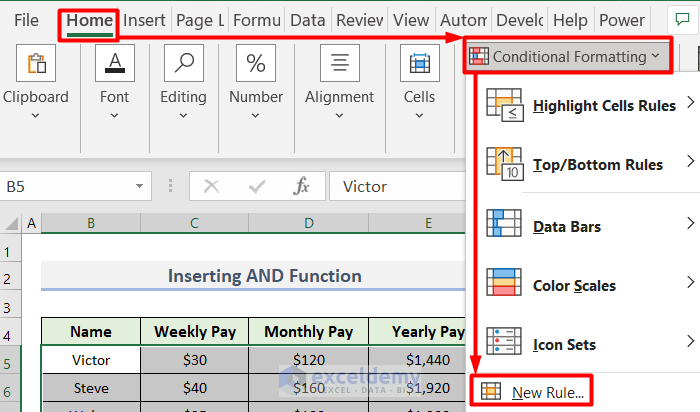The width and height of the screenshot is (700, 412).
Task: Expand Highlight Cells Rules submenu arrow
Action: (x=691, y=102)
